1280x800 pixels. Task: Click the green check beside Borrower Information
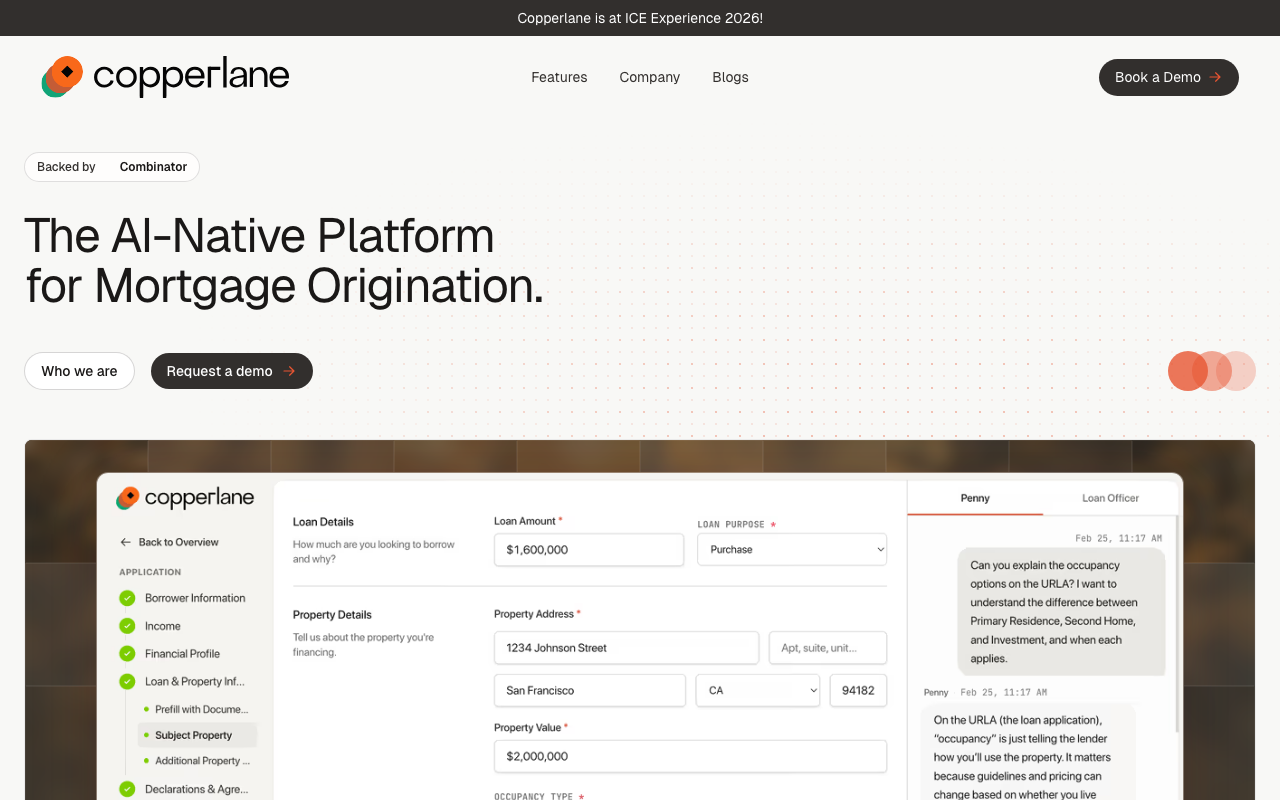[127, 598]
